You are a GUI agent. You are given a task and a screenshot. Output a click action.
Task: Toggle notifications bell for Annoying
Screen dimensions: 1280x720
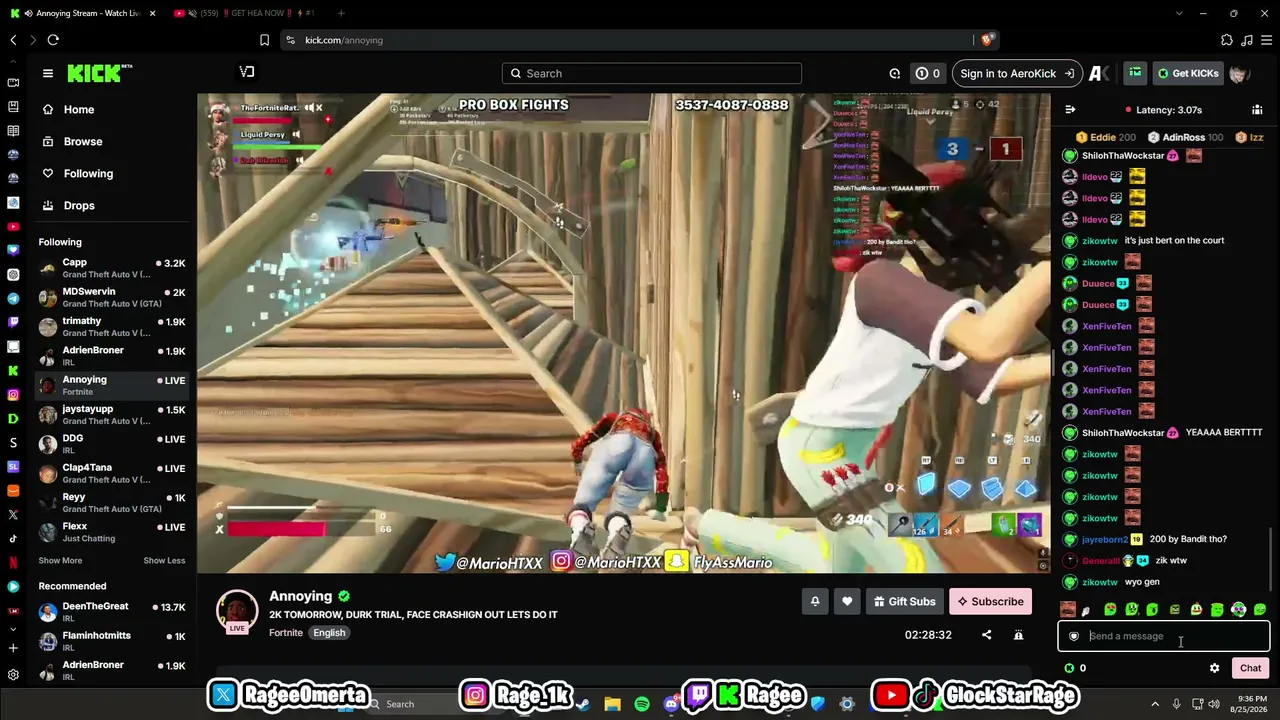click(815, 601)
